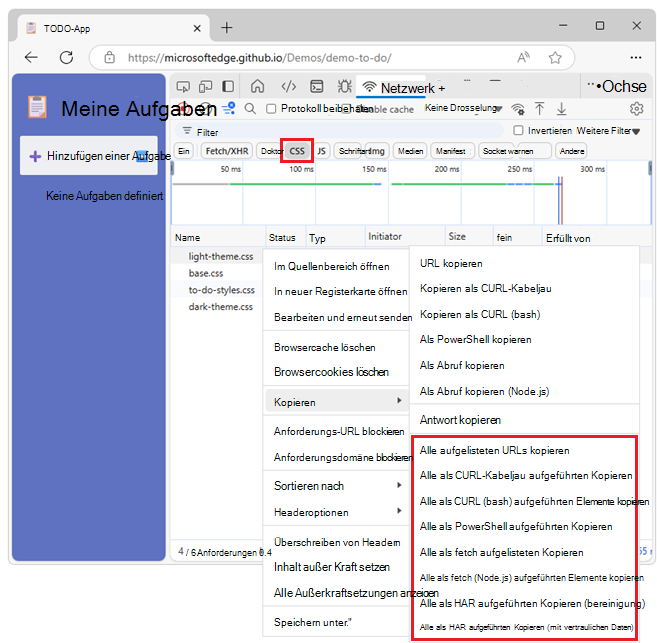Expand the Kopieren submenu
The image size is (657, 643).
(337, 402)
